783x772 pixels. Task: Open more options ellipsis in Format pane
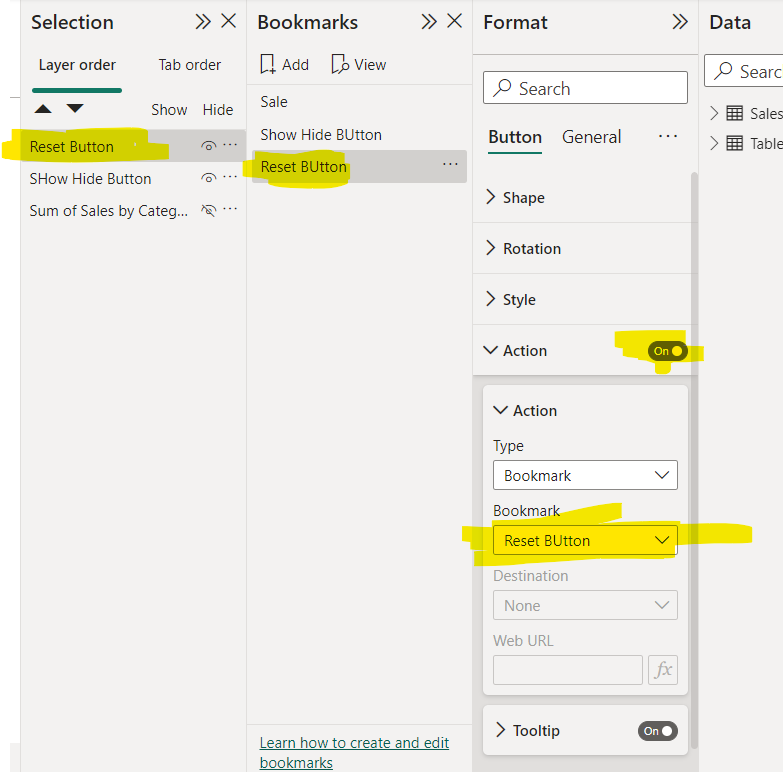point(668,136)
